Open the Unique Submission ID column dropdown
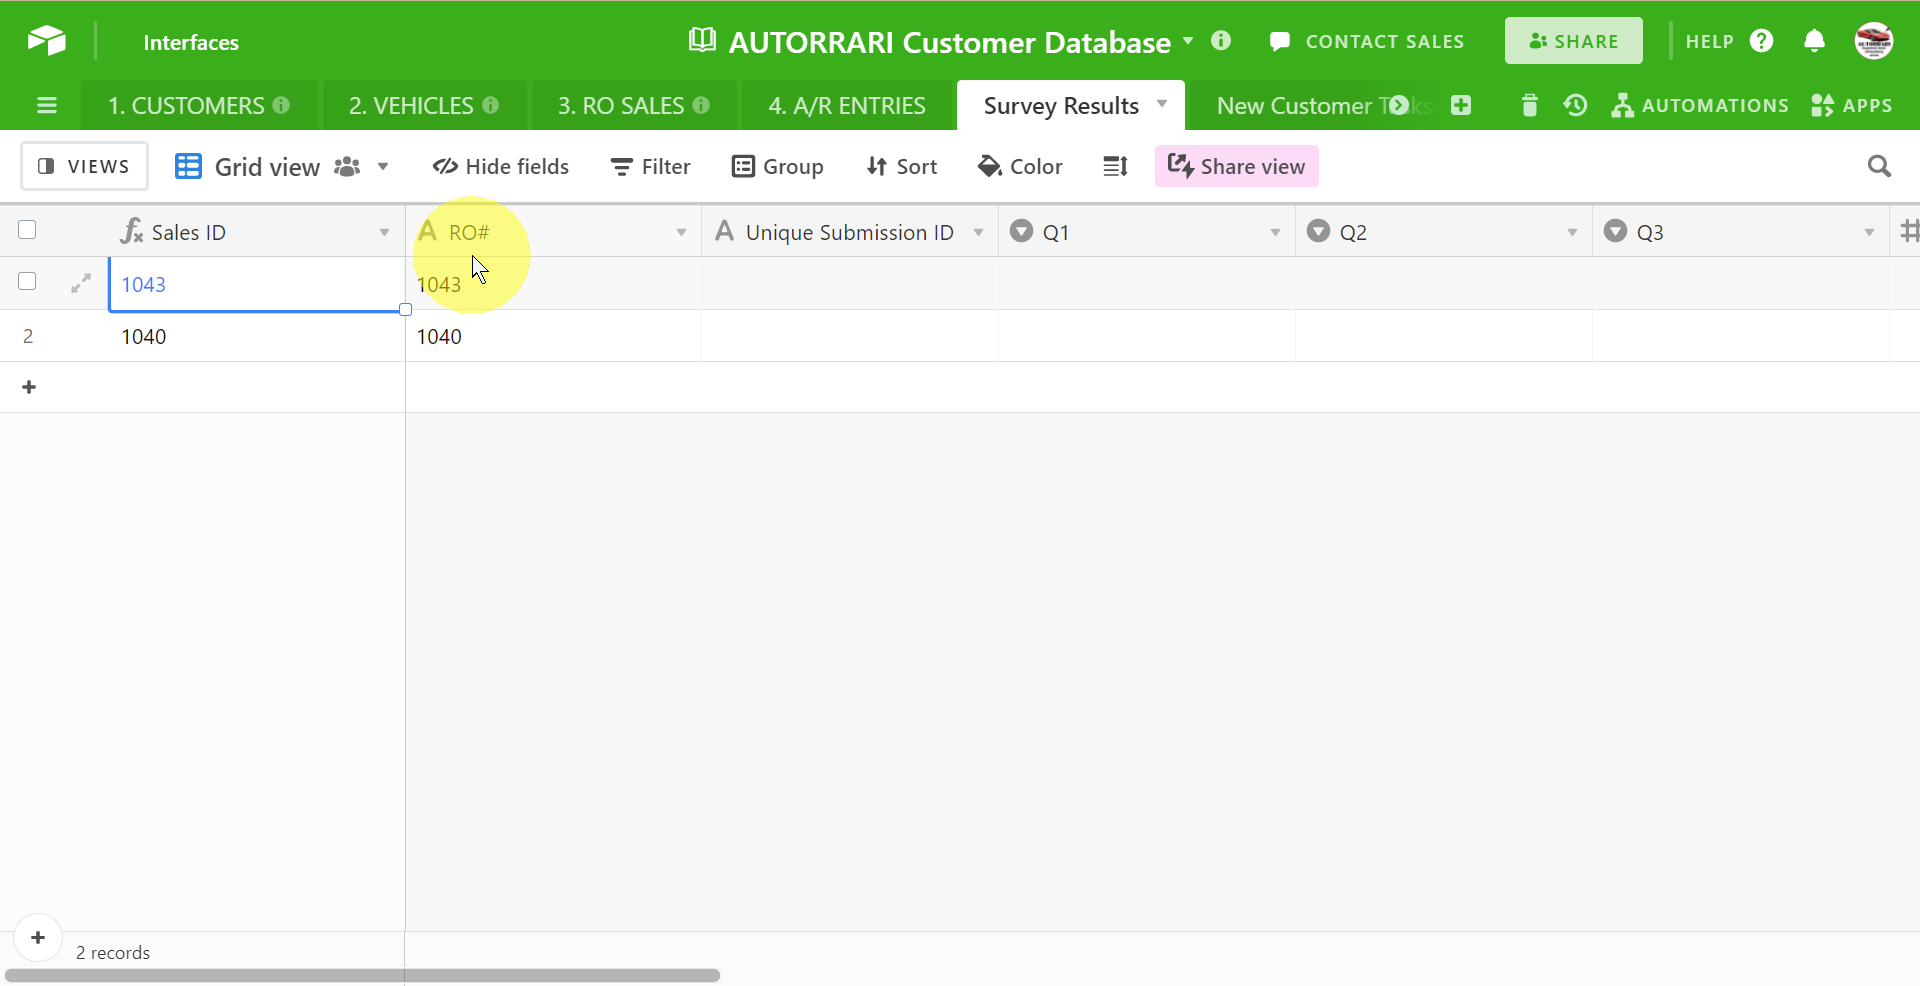Image resolution: width=1920 pixels, height=986 pixels. 978,232
